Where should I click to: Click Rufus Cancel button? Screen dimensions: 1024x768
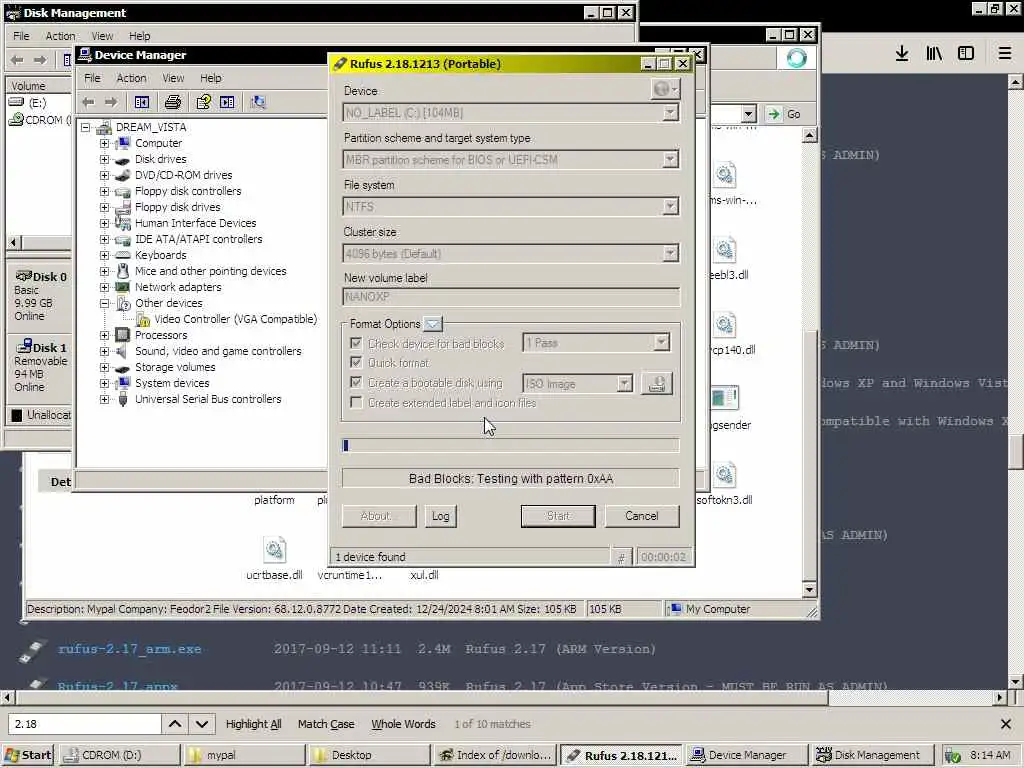point(642,516)
